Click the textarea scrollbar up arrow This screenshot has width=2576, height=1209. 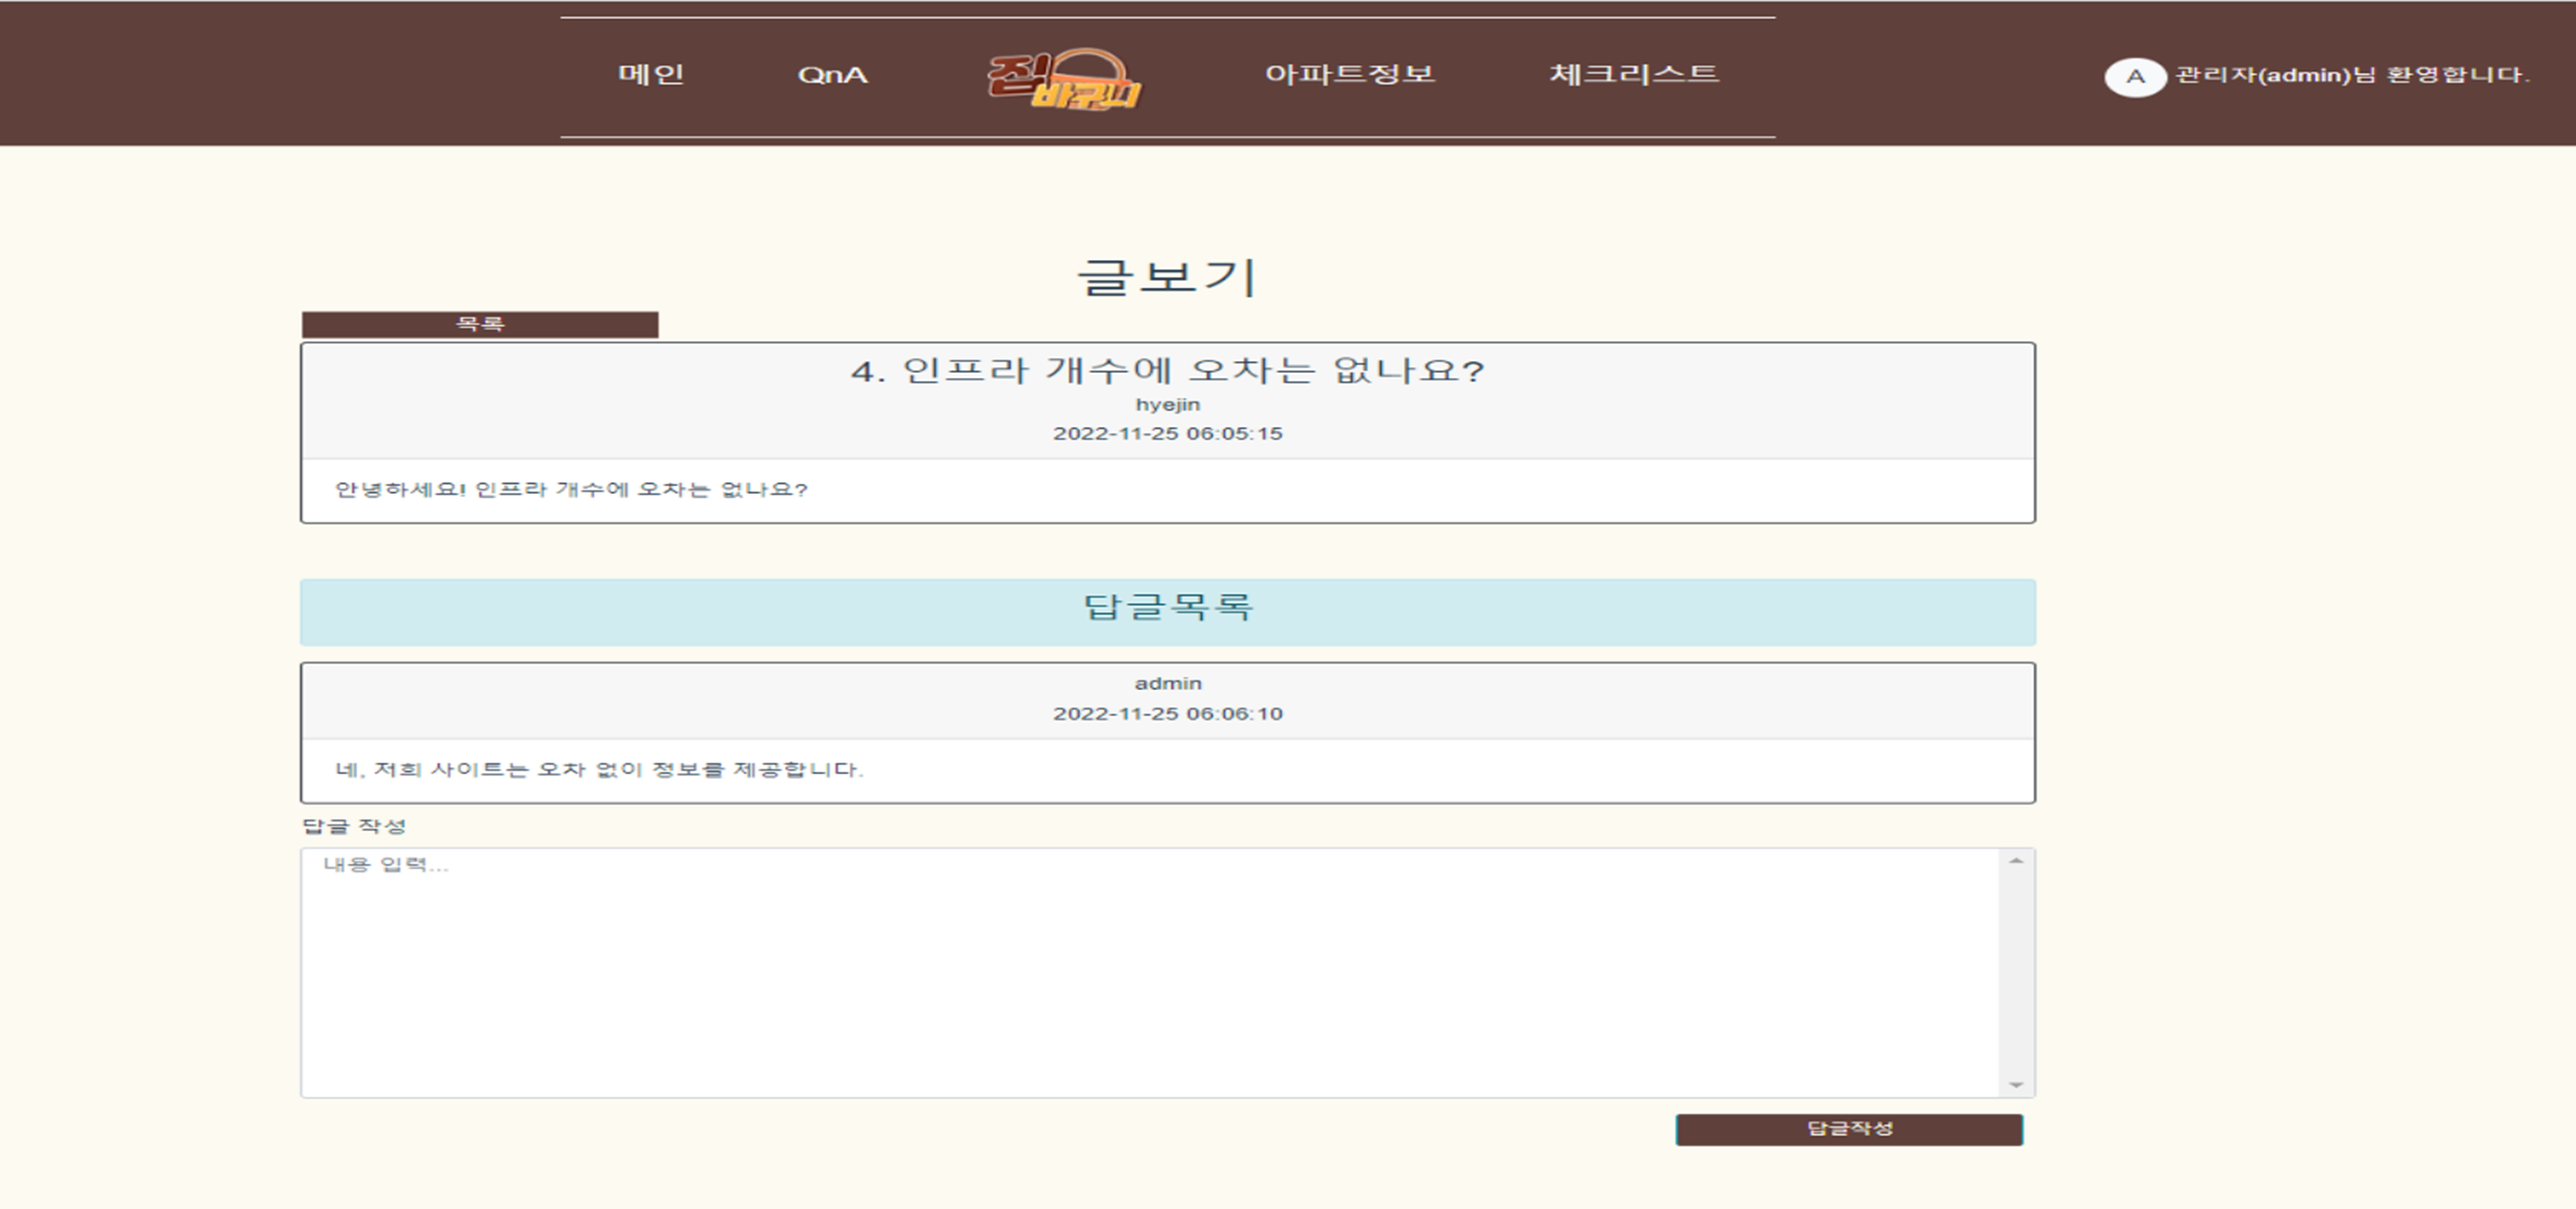click(x=2015, y=861)
